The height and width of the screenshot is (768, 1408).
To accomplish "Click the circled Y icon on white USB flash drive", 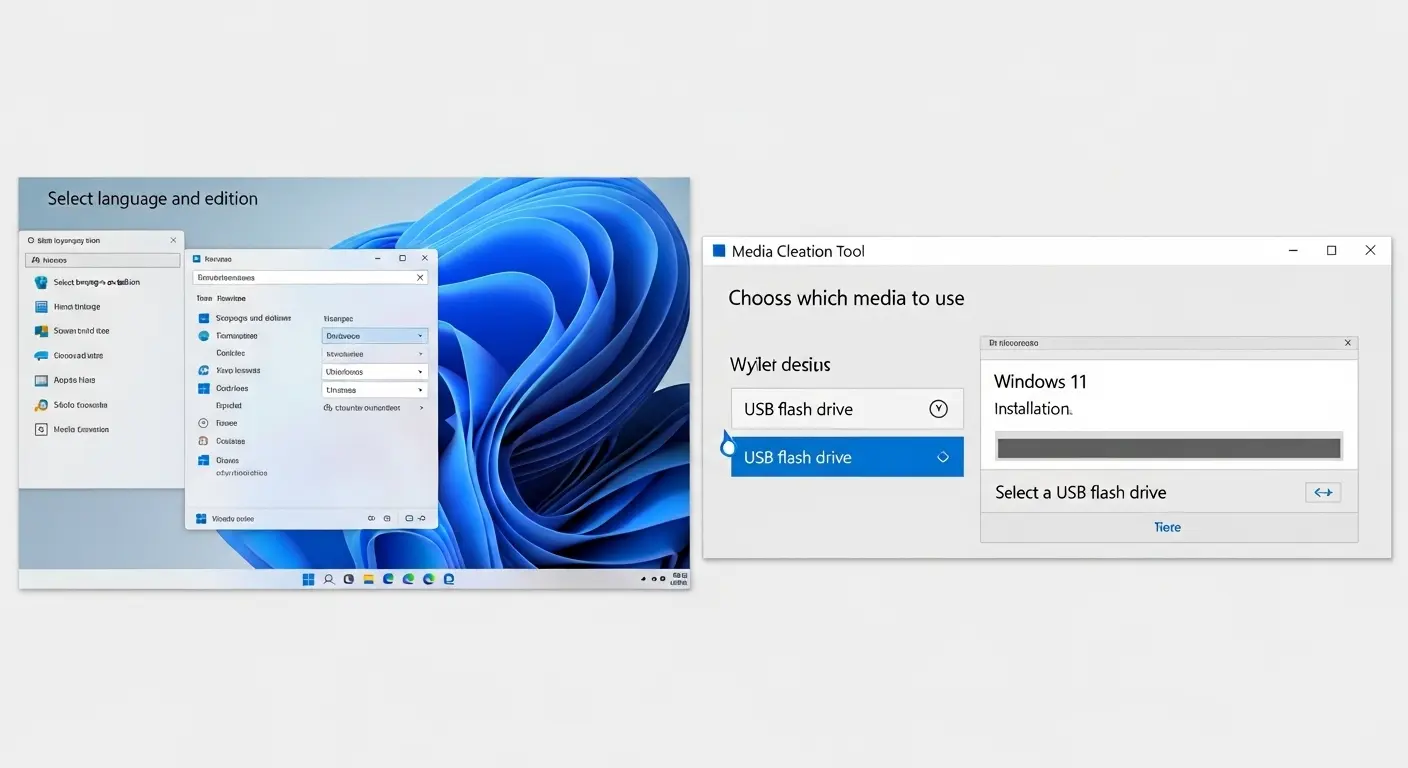I will (938, 408).
